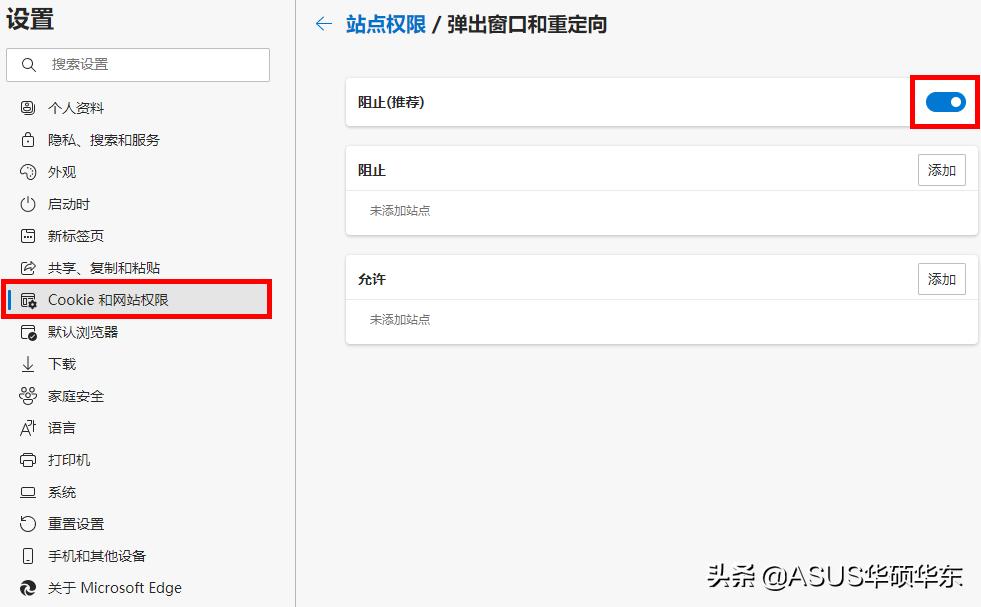This screenshot has height=607, width=981.
Task: Click 添加 next to 阻止 list
Action: (x=941, y=170)
